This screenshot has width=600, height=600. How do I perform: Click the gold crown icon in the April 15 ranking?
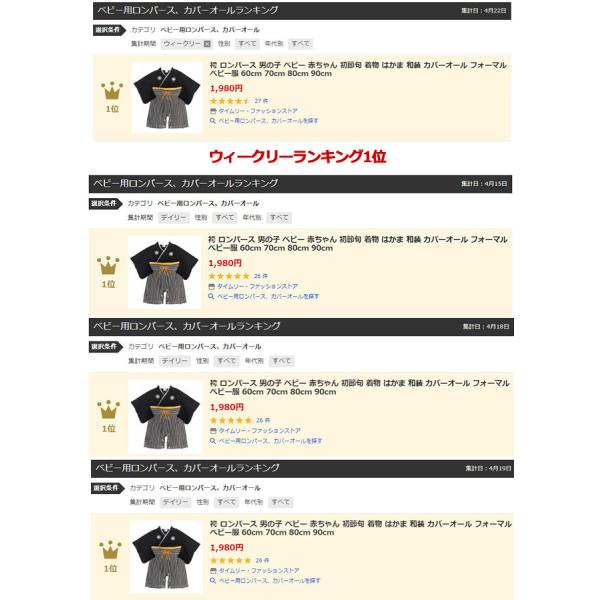(108, 266)
